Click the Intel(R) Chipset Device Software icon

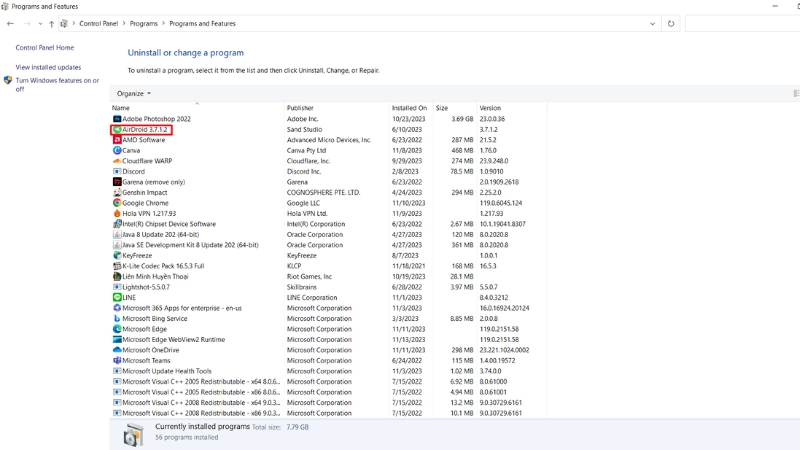(117, 224)
